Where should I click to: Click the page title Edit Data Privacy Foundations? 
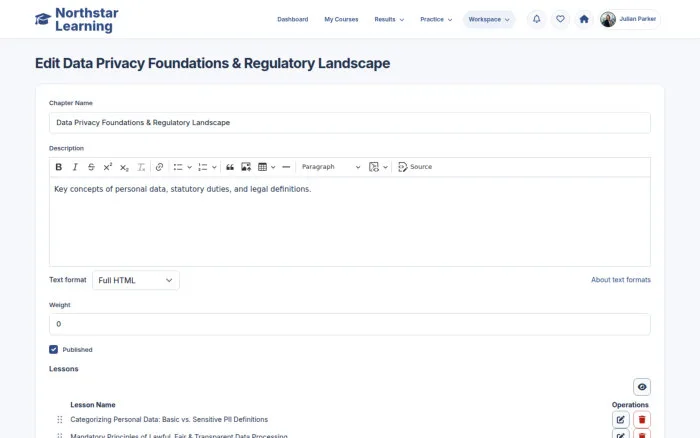212,63
